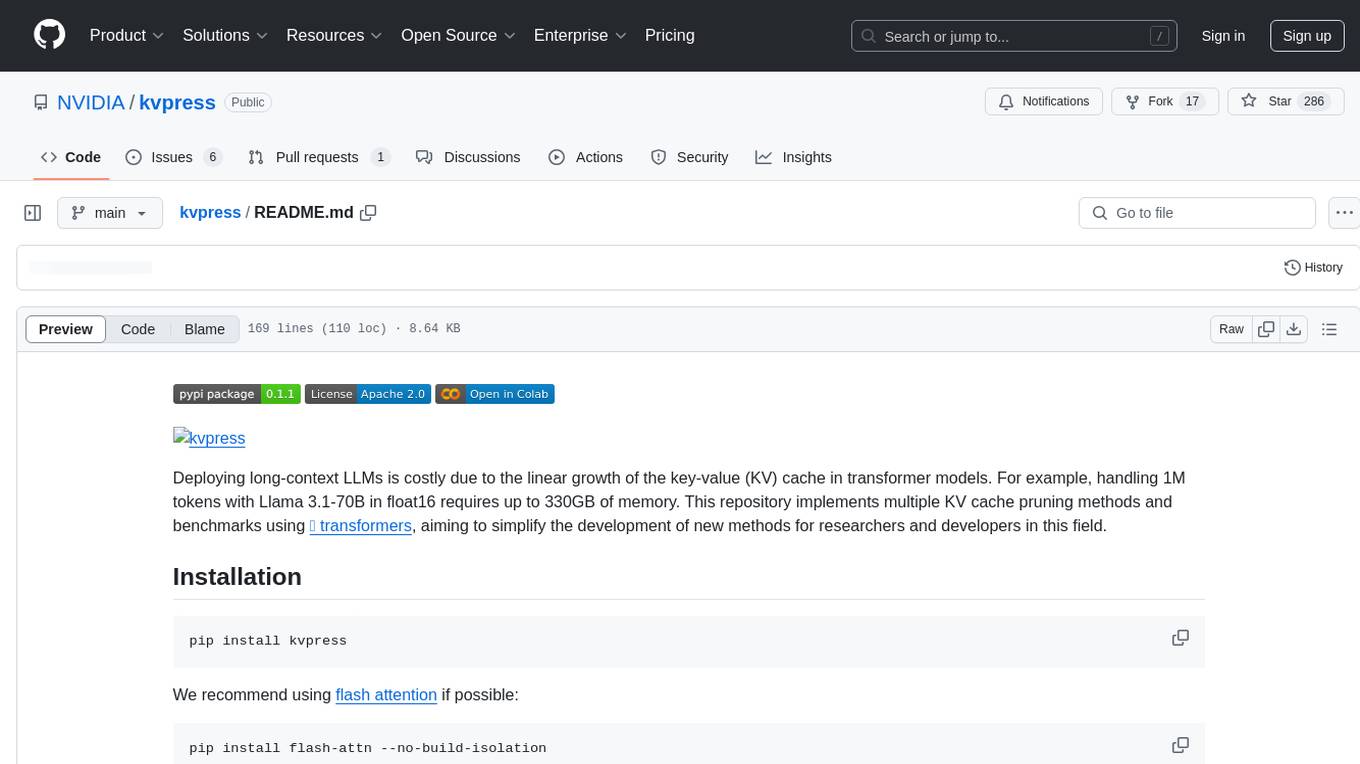This screenshot has height=764, width=1360.
Task: Open more file actions ellipsis menu
Action: pyautogui.click(x=1344, y=213)
